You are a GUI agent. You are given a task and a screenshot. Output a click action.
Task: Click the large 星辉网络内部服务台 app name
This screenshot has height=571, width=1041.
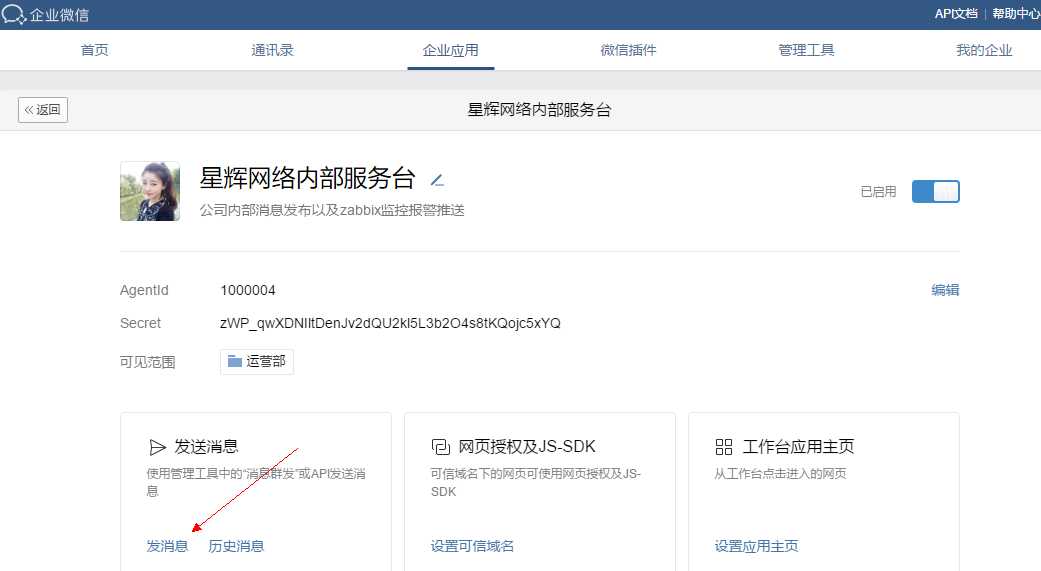pos(307,178)
